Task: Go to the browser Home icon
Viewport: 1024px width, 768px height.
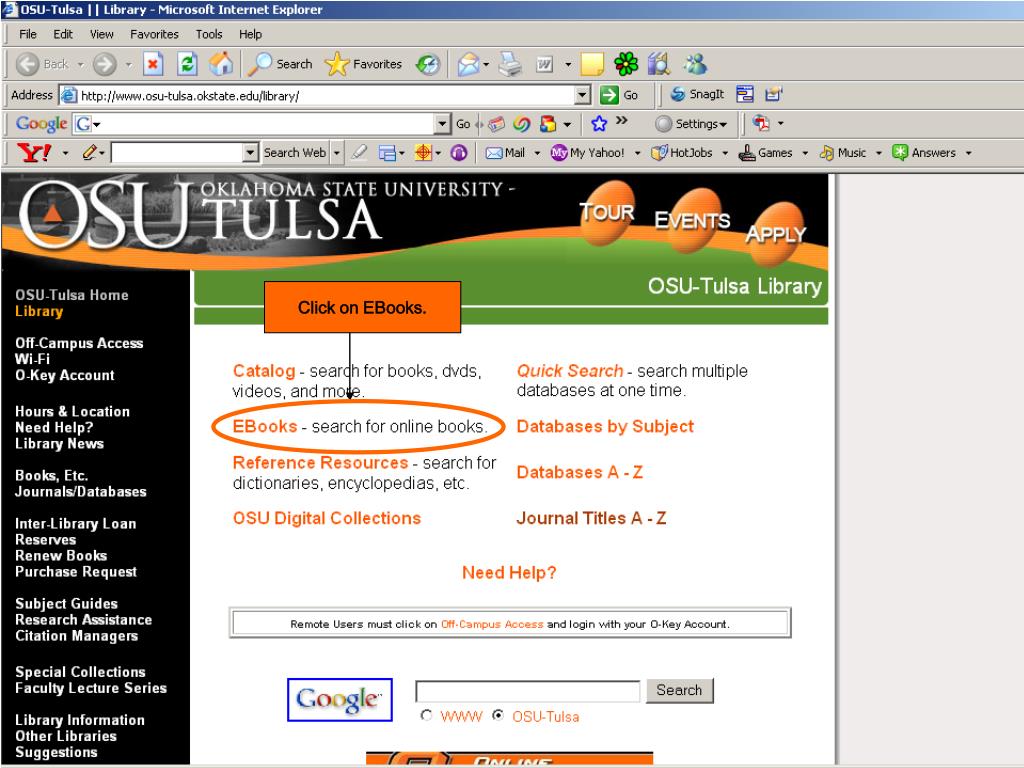Action: pos(221,64)
